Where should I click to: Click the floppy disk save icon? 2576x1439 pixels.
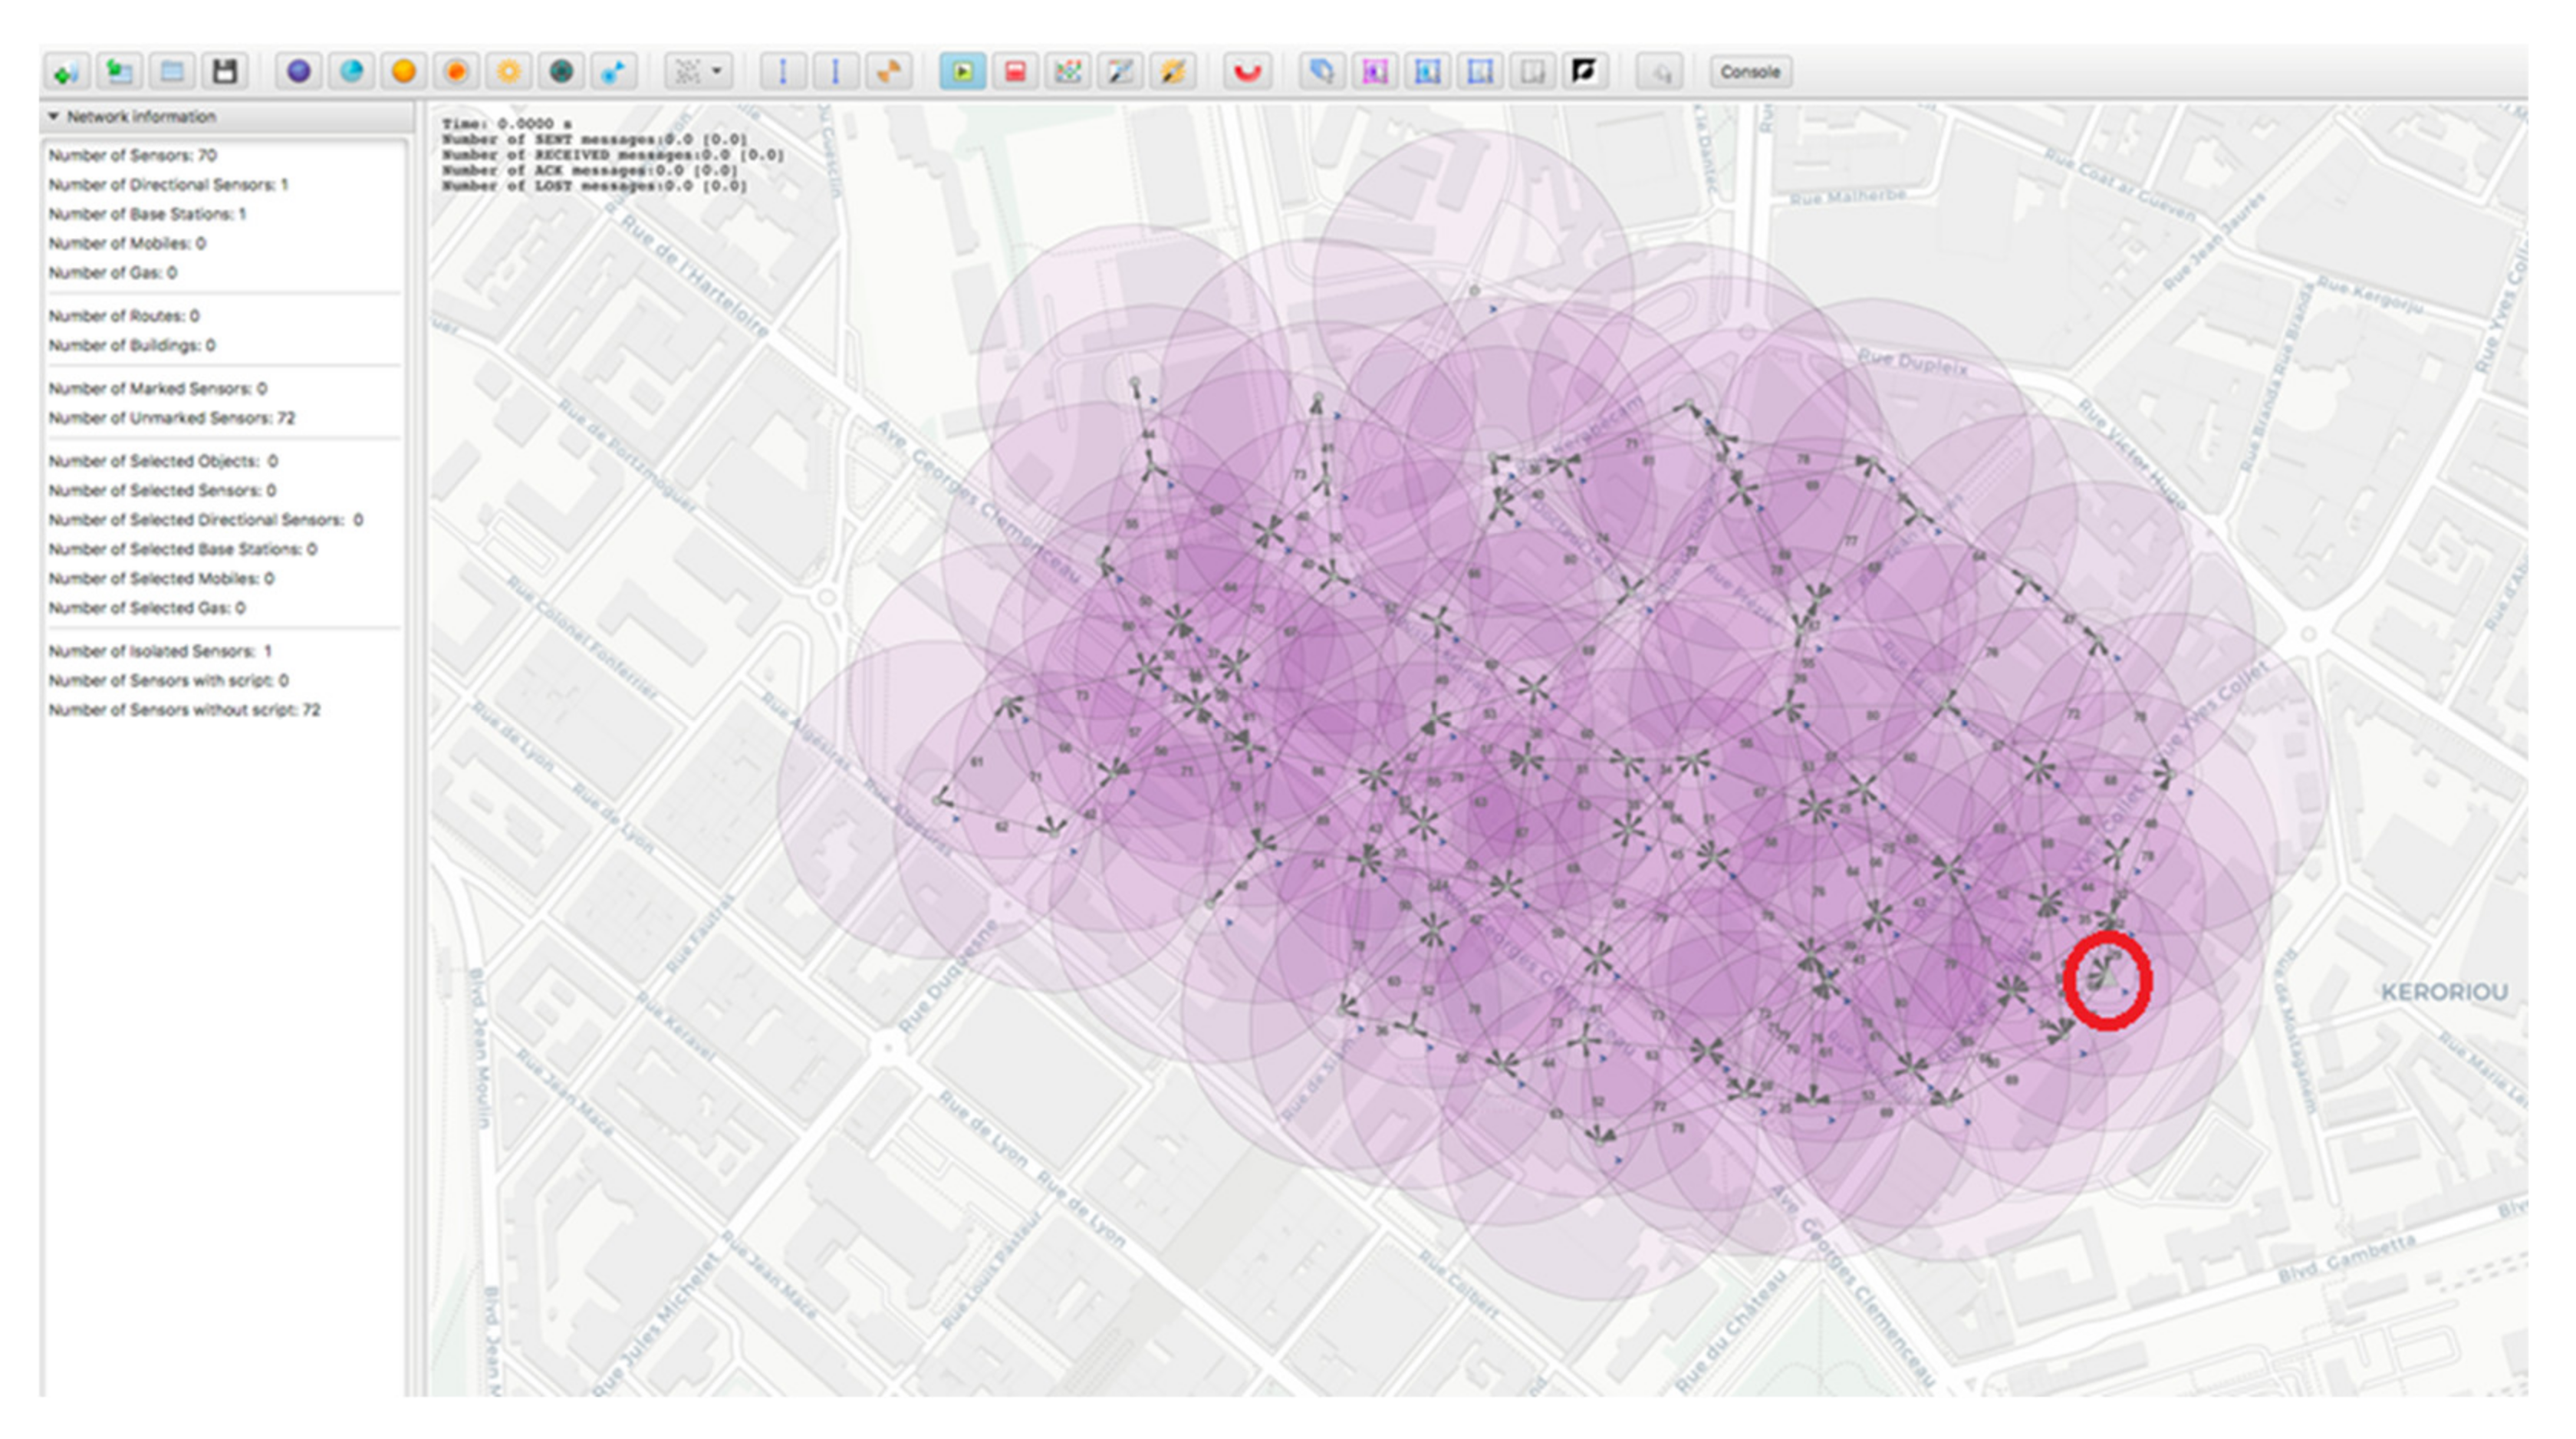point(224,72)
